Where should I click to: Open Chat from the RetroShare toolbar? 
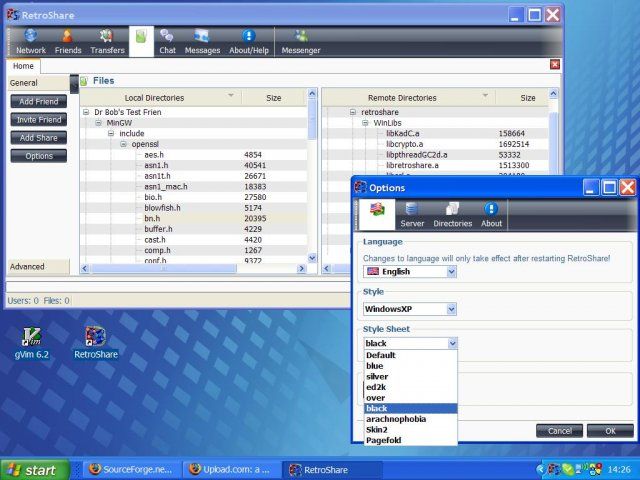pos(167,42)
